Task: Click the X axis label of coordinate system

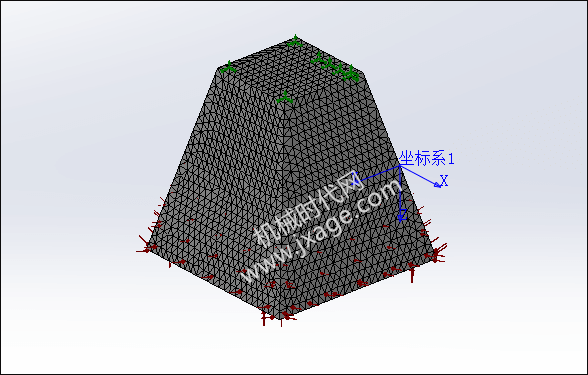Action: (444, 180)
